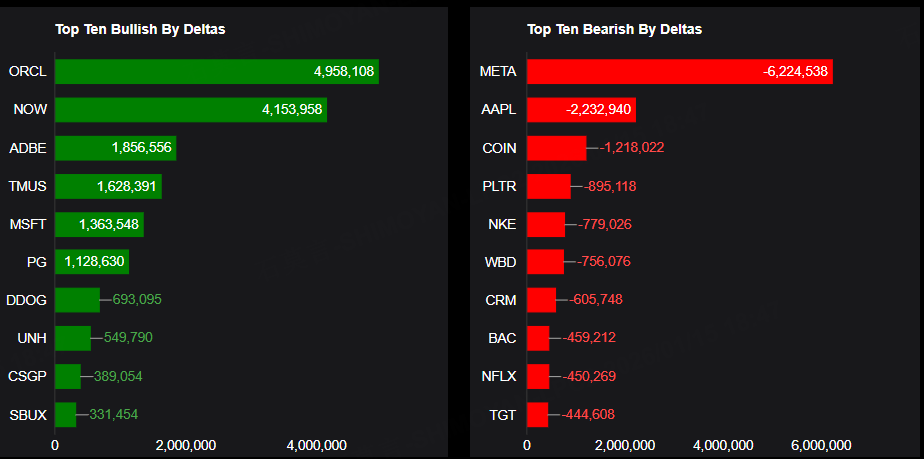Select the PG bar in bullish chart
Image resolution: width=924 pixels, height=459 pixels.
pos(91,262)
